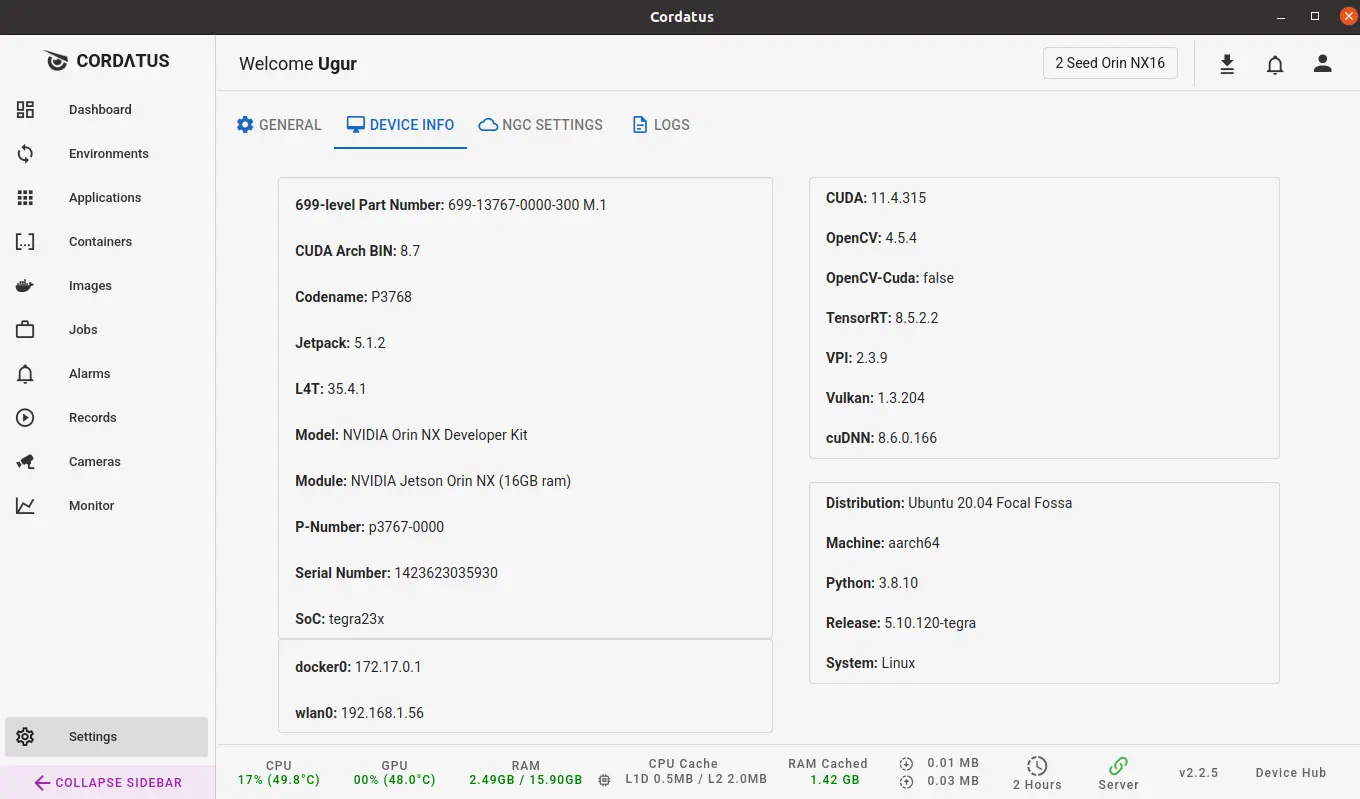Click the Dashboard grid icon in sidebar
Viewport: 1360px width, 799px height.
tap(26, 110)
